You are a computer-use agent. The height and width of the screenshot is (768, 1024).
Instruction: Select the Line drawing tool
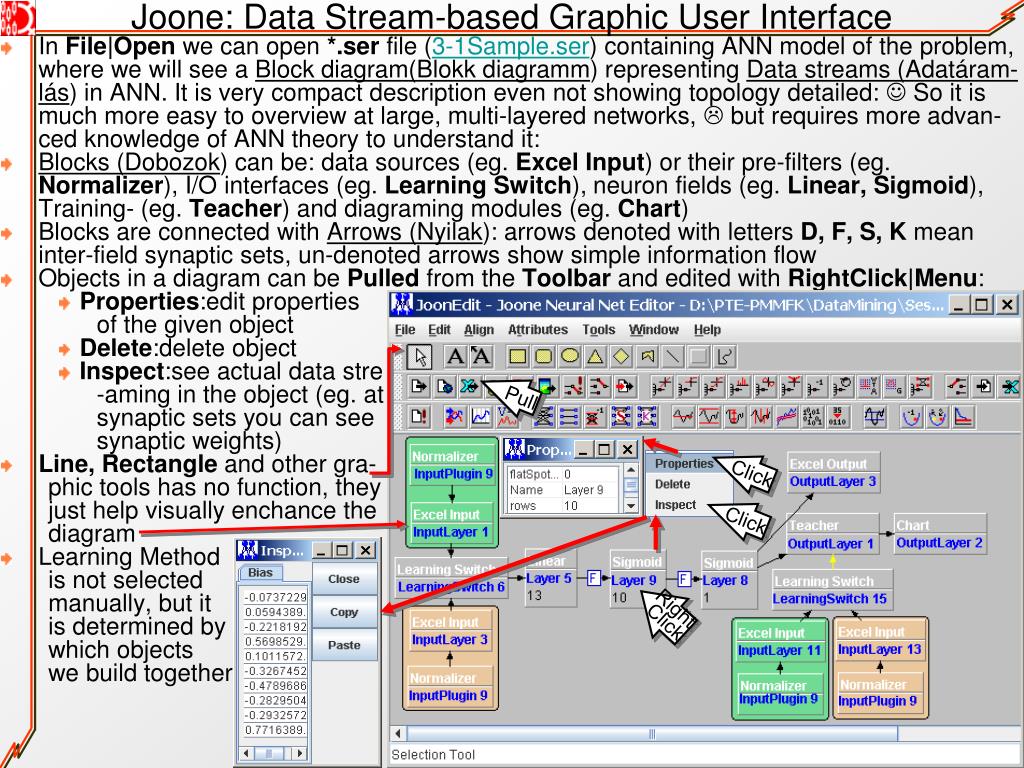(x=673, y=357)
